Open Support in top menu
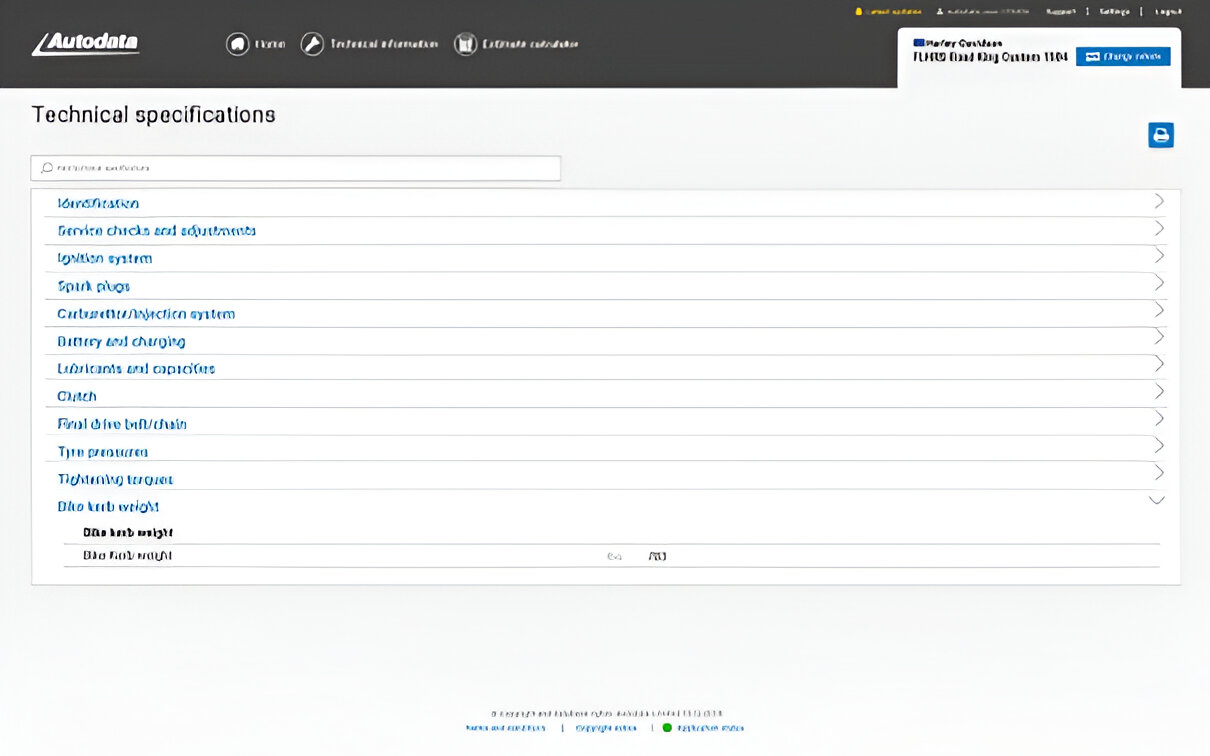Image resolution: width=1210 pixels, height=756 pixels. (1060, 12)
